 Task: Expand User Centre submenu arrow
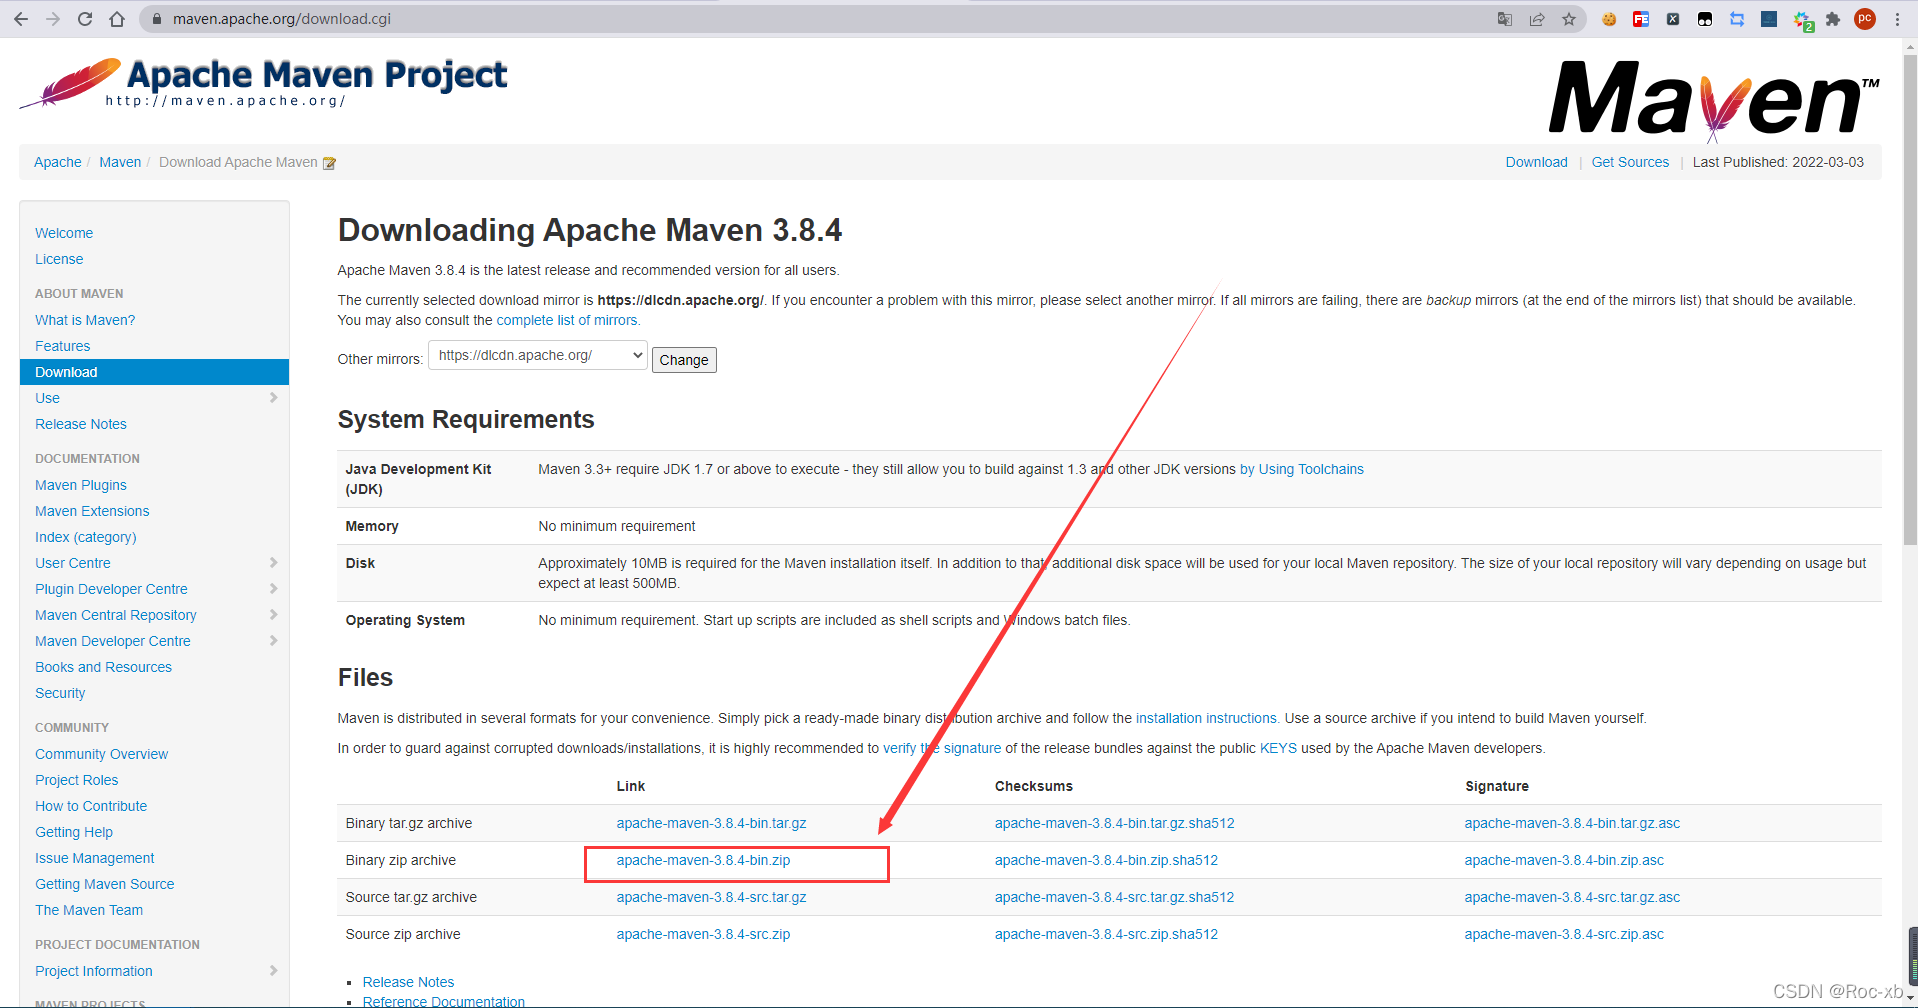point(274,563)
